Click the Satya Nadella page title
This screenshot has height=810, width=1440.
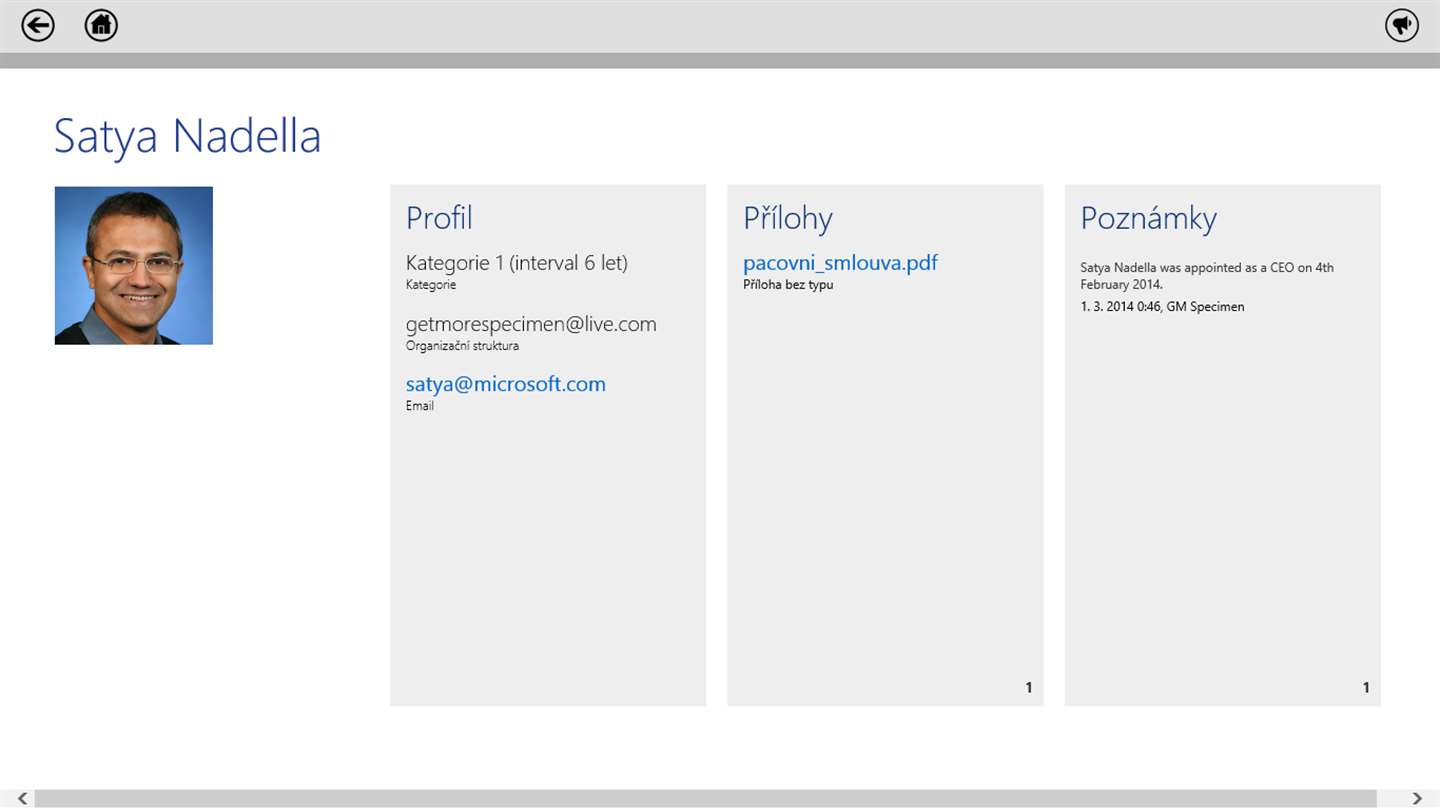188,136
